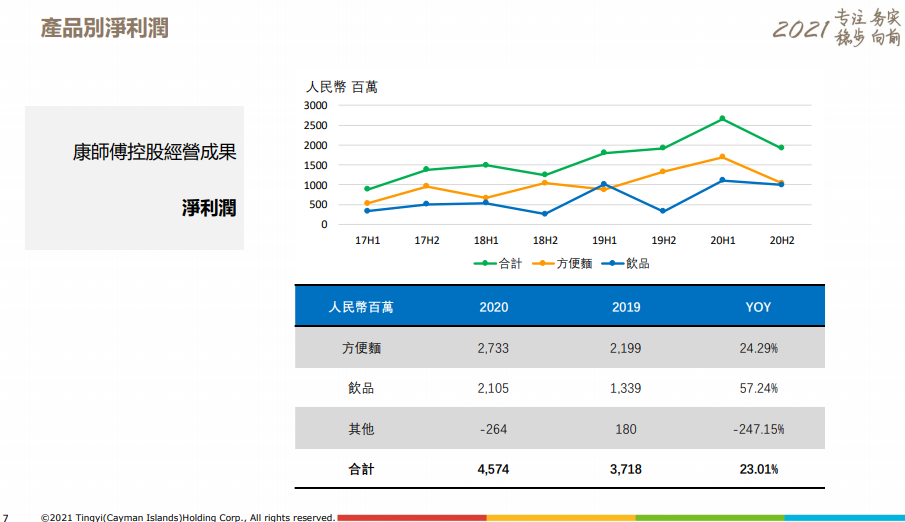The width and height of the screenshot is (905, 522).
Task: Click the 4,574 total cell
Action: pyautogui.click(x=493, y=469)
